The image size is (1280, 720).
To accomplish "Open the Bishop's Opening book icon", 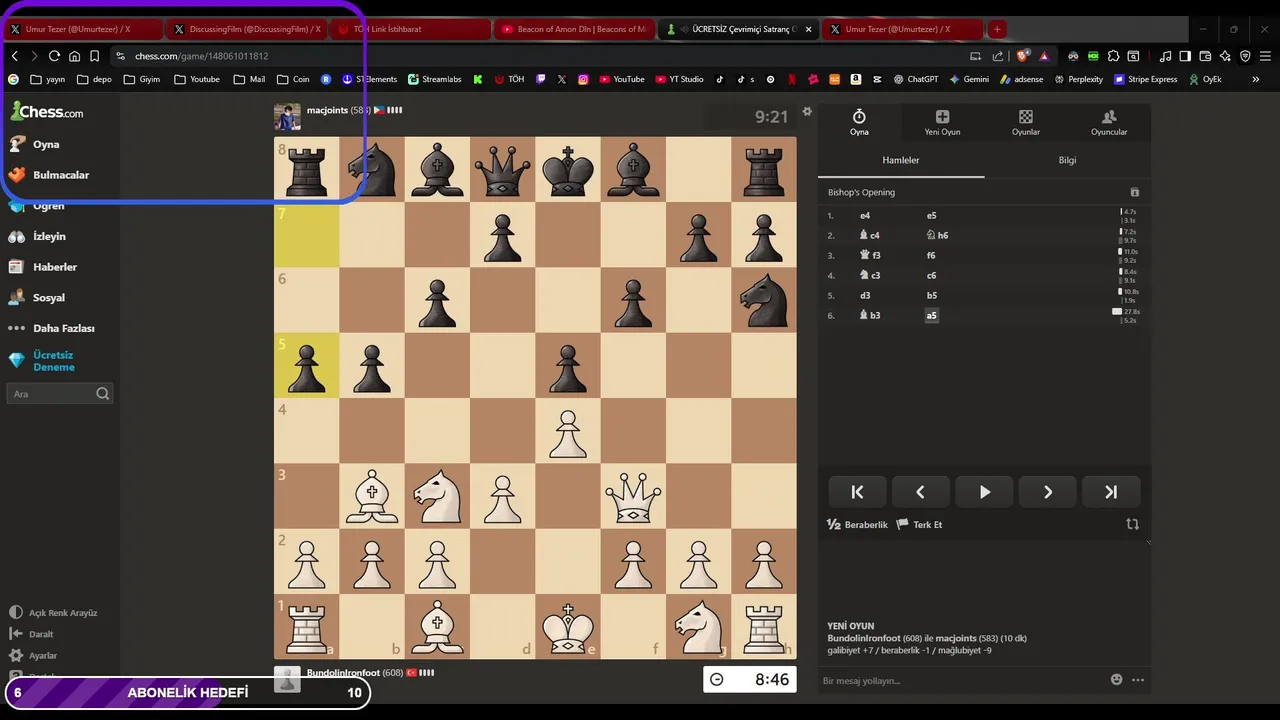I will point(1134,192).
